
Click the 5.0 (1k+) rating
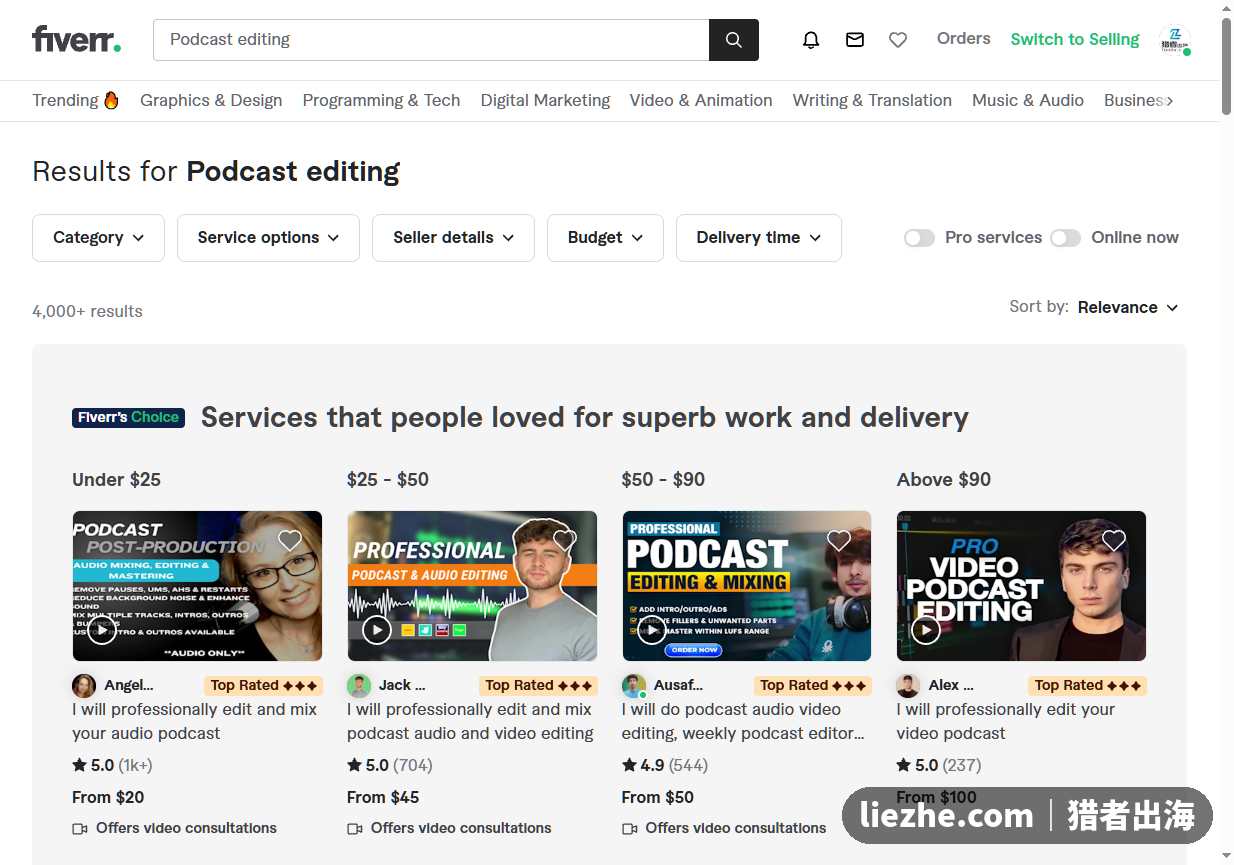click(112, 766)
